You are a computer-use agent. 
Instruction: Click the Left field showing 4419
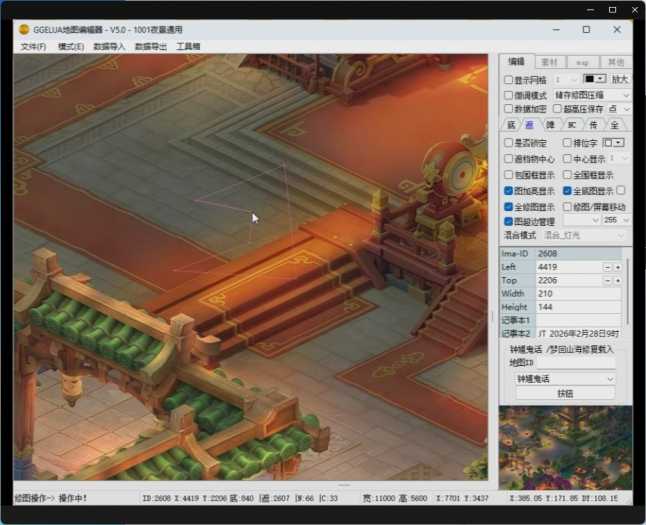[569, 267]
